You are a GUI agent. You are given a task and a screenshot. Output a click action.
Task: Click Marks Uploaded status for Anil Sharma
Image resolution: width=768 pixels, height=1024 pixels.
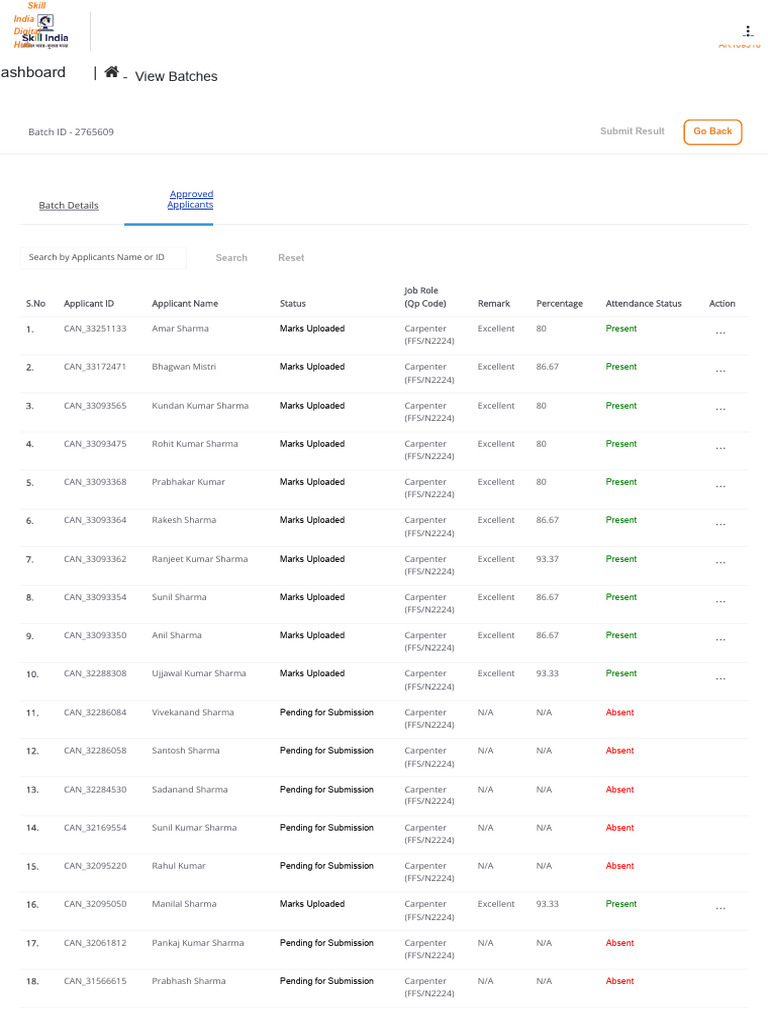click(x=312, y=635)
